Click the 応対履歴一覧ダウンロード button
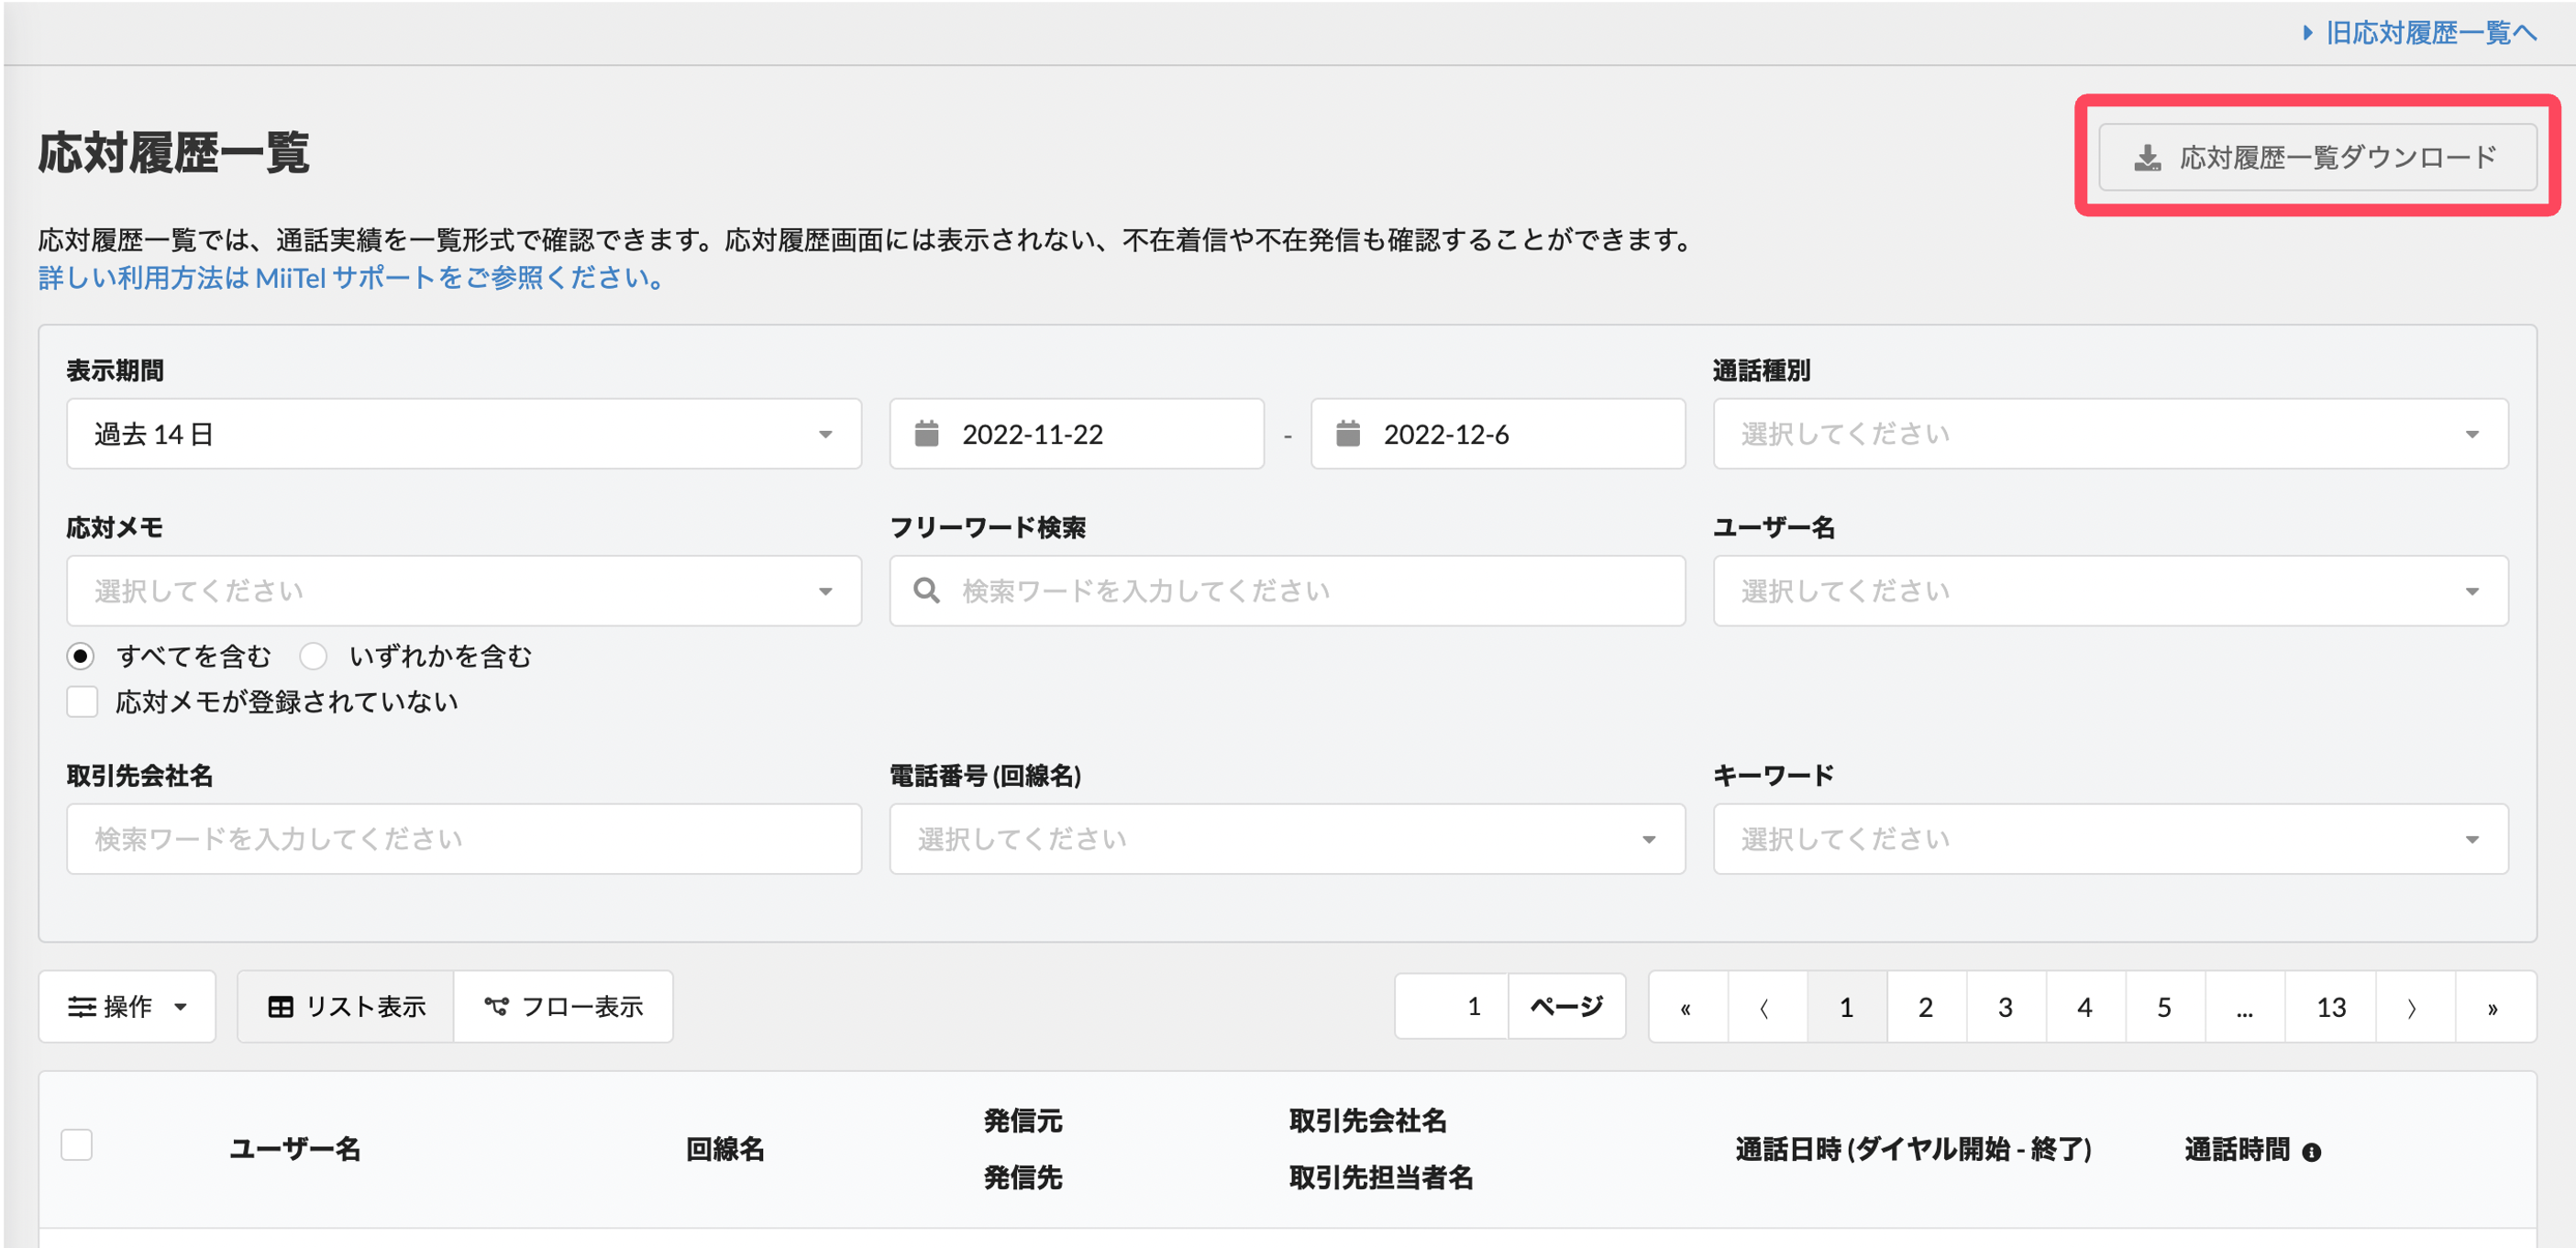This screenshot has height=1248, width=2576. click(2317, 157)
